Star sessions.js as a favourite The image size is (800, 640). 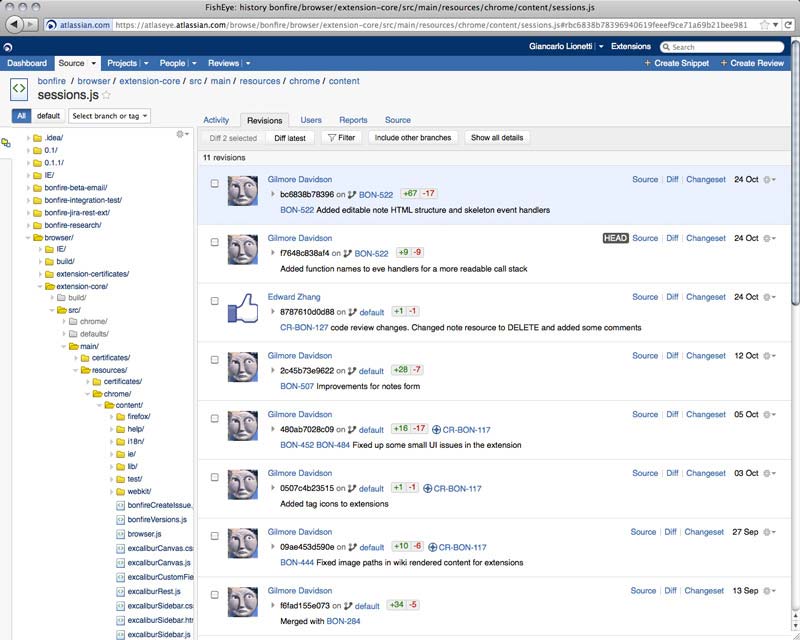tap(107, 95)
